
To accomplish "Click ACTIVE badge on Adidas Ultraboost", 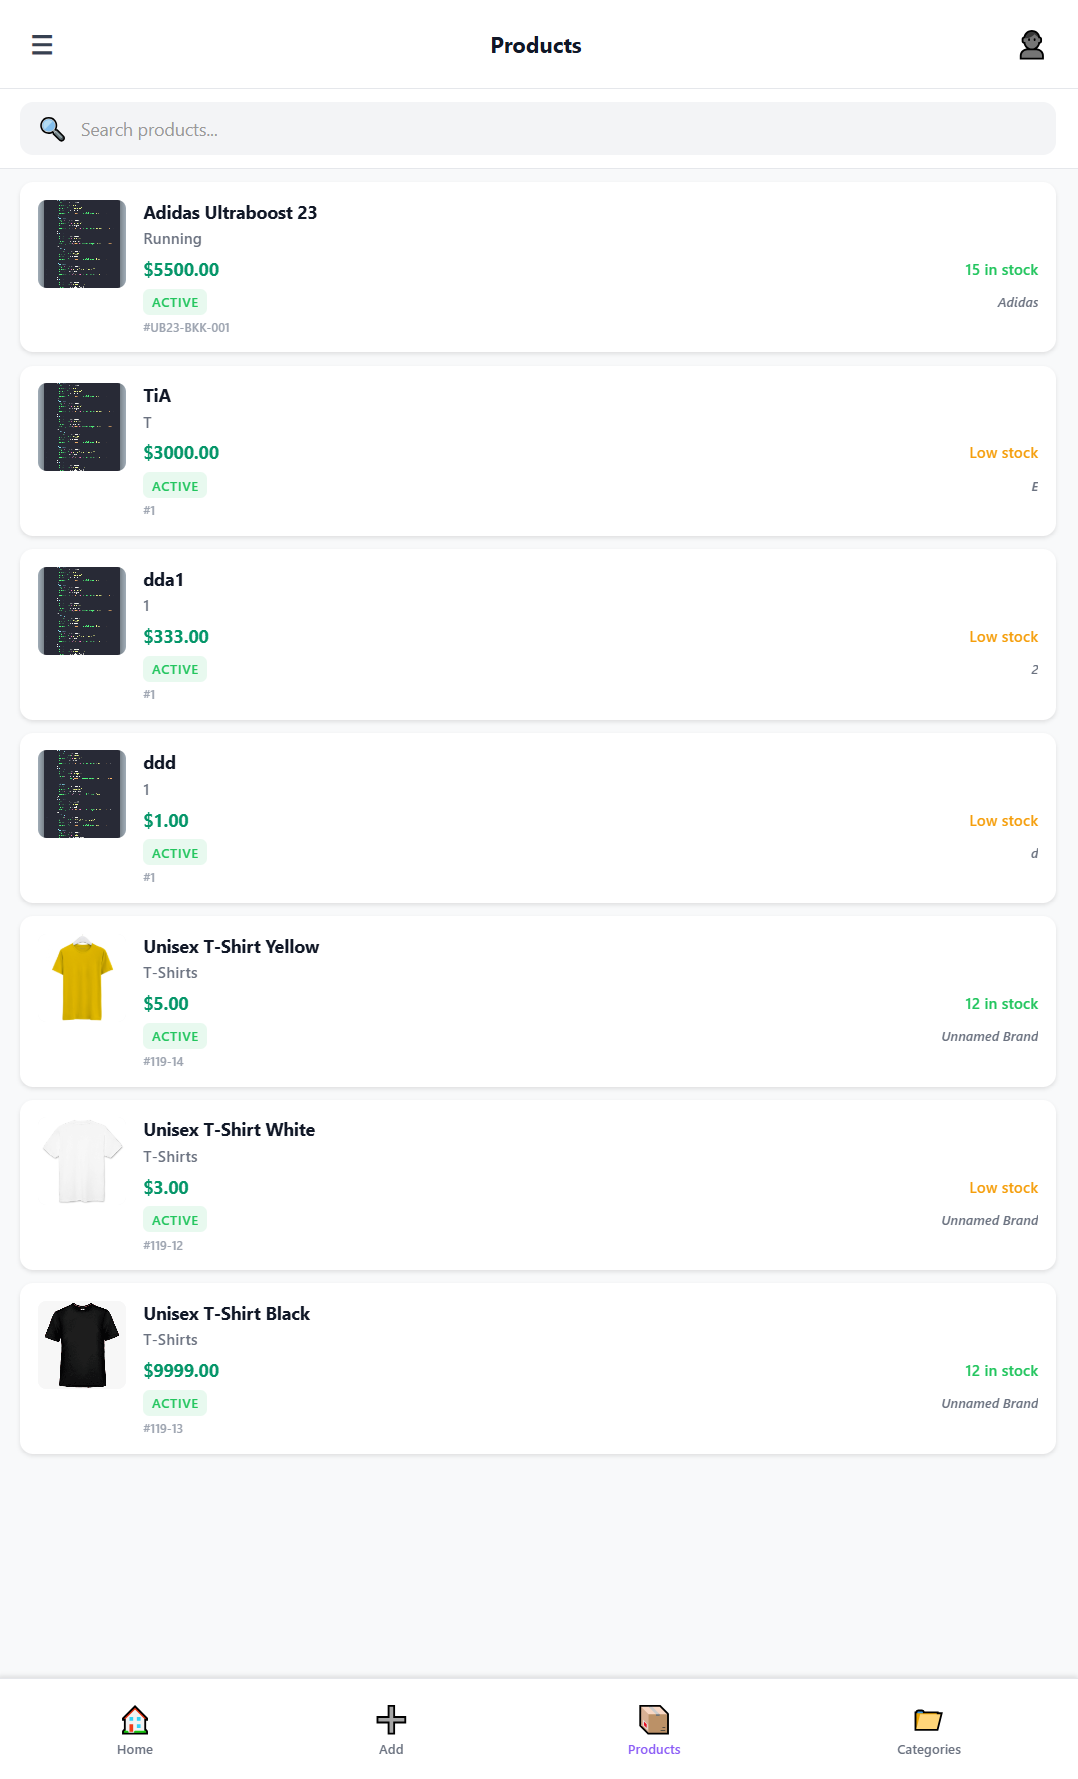I will pos(175,303).
